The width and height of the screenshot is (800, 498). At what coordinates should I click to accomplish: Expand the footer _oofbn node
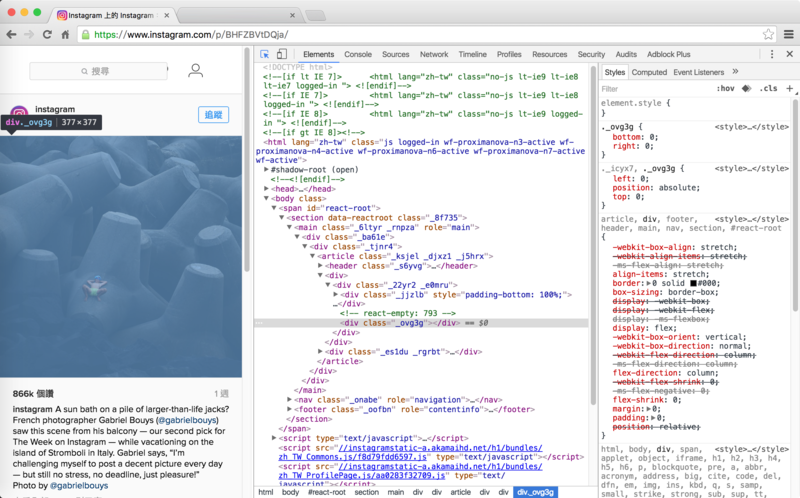(x=289, y=409)
